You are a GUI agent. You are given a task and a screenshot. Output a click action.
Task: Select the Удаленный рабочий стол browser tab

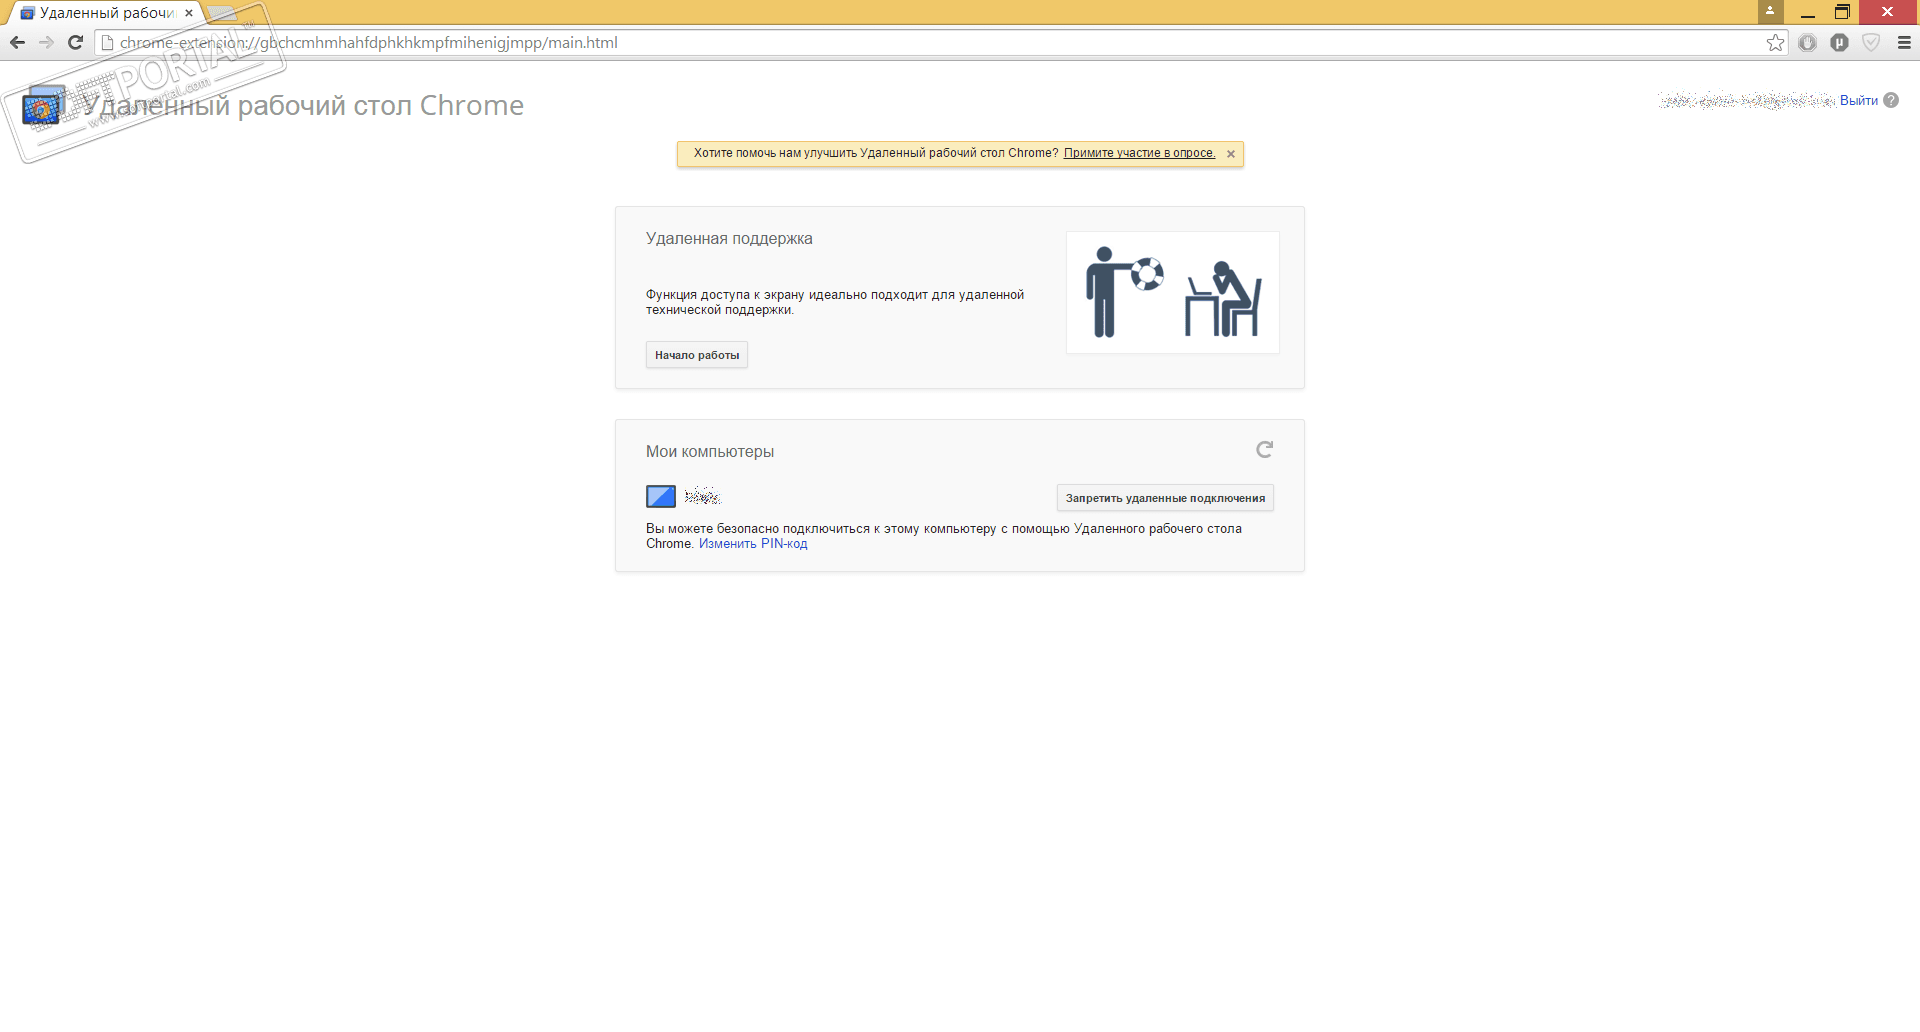tap(105, 13)
